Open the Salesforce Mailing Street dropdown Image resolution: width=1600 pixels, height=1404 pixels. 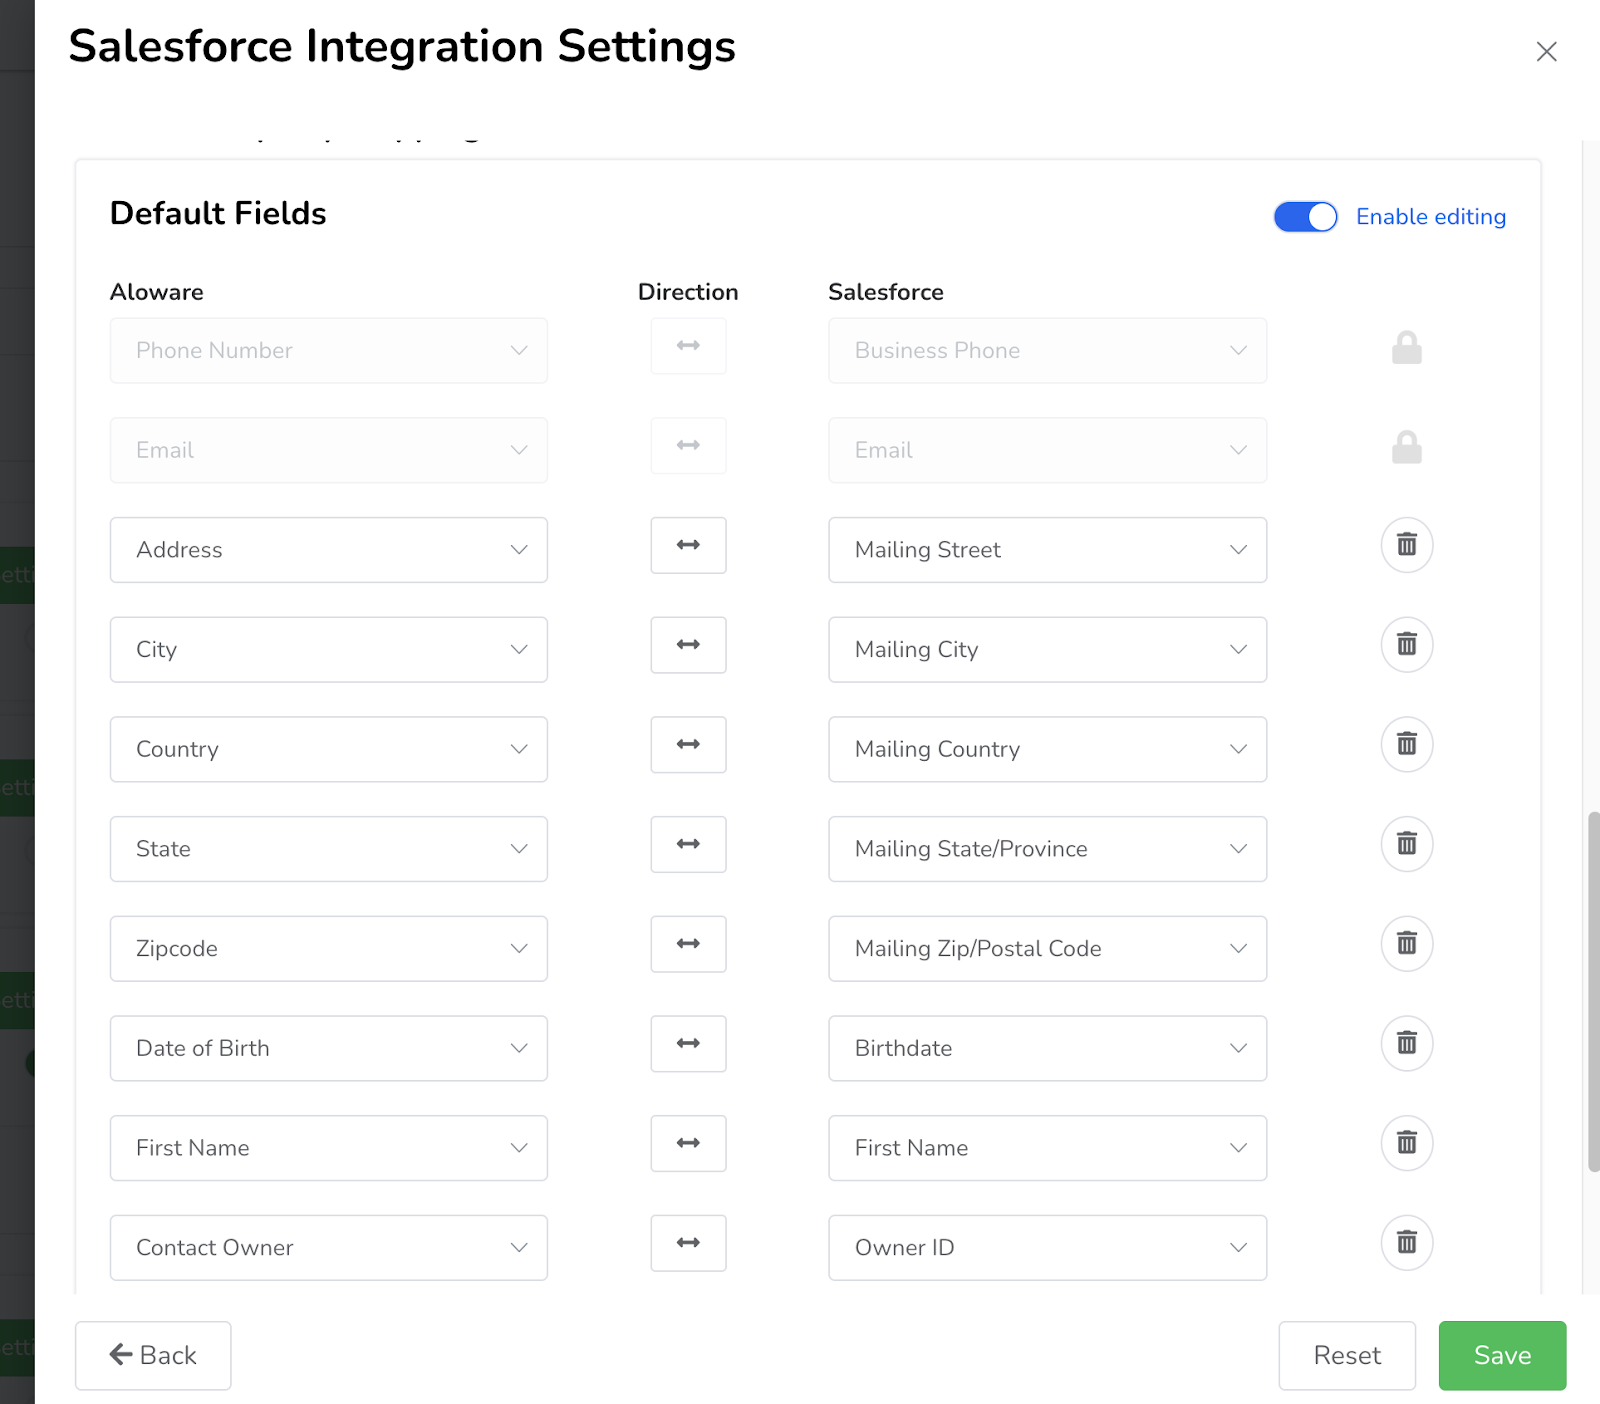pos(1047,550)
